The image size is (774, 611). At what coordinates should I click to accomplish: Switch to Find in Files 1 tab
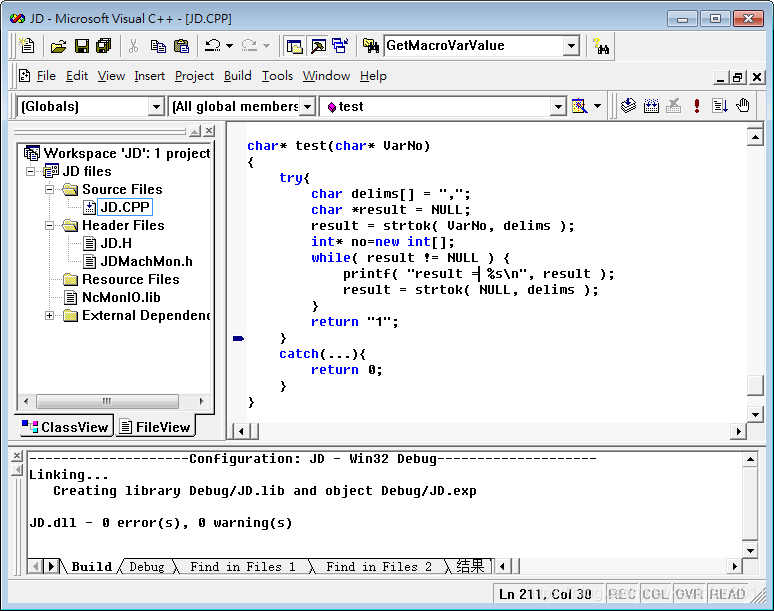[243, 567]
